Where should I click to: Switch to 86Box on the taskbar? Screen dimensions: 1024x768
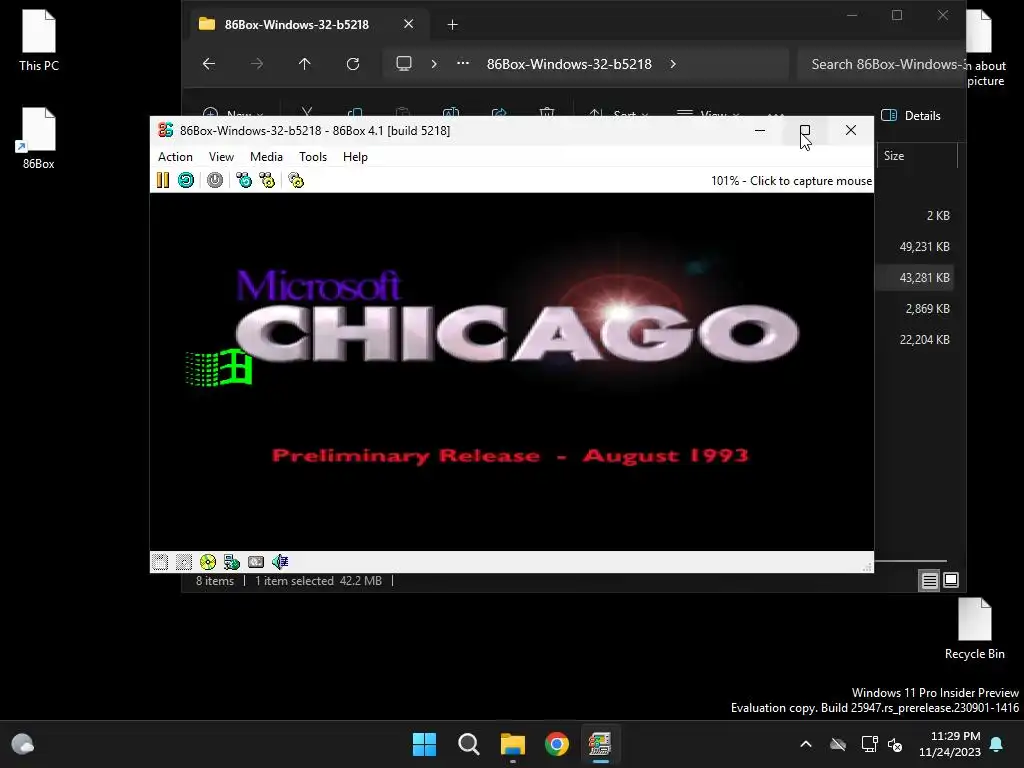point(600,744)
